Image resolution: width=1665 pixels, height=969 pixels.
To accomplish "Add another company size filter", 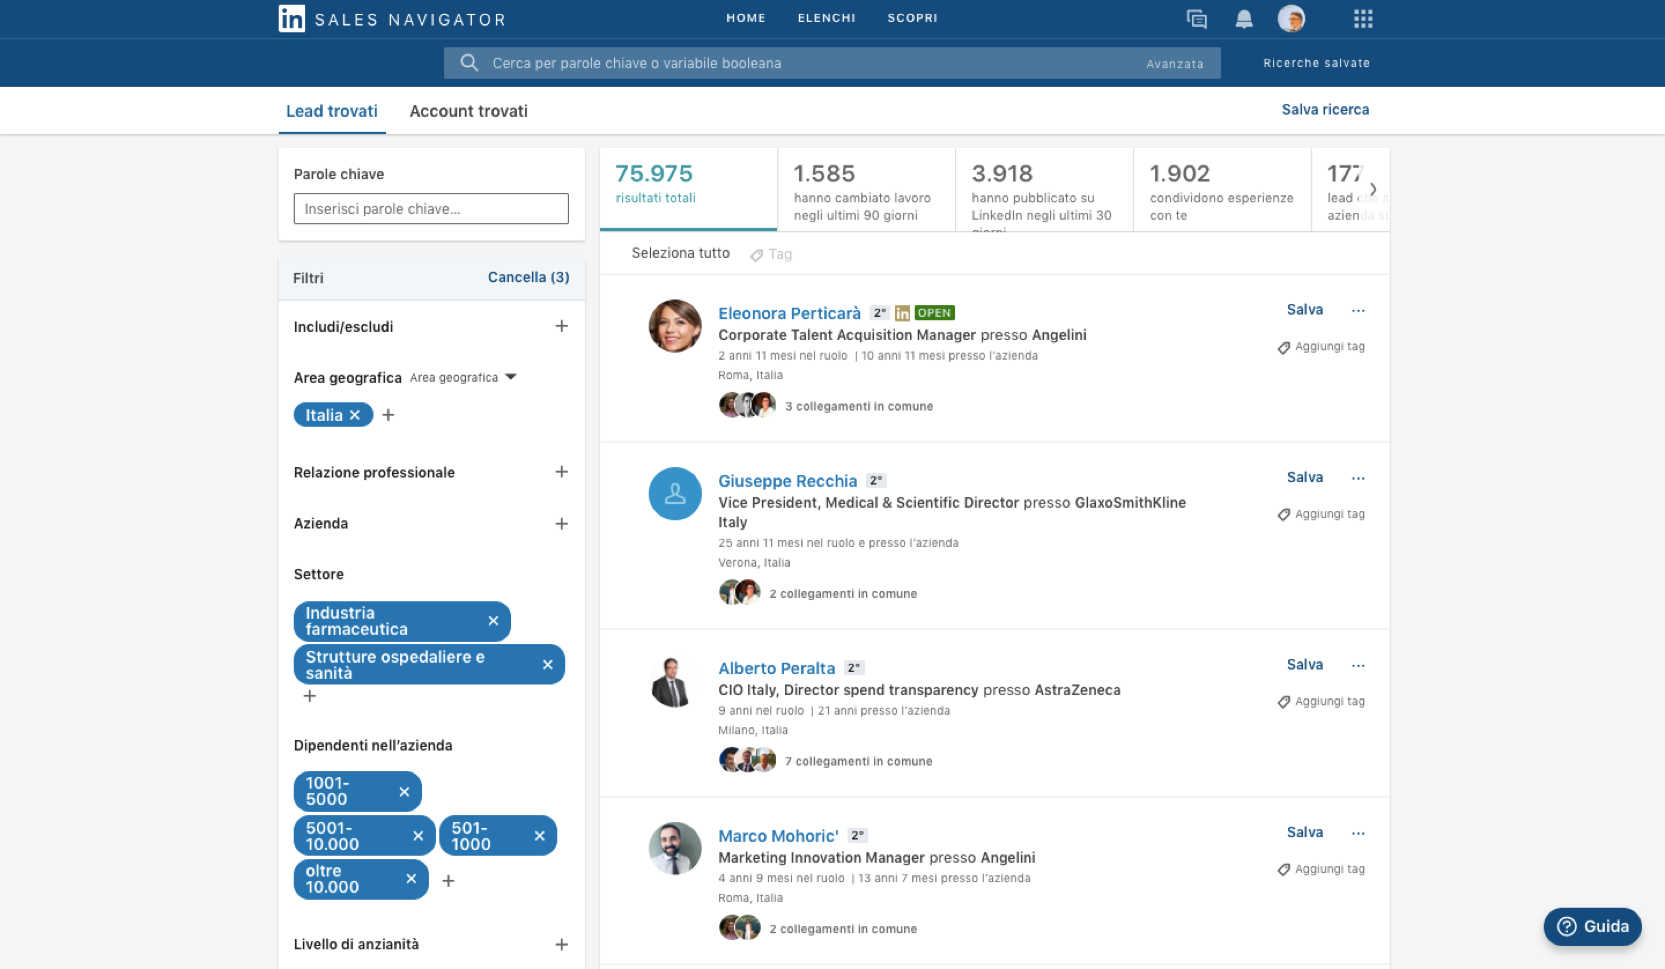I will coord(448,881).
